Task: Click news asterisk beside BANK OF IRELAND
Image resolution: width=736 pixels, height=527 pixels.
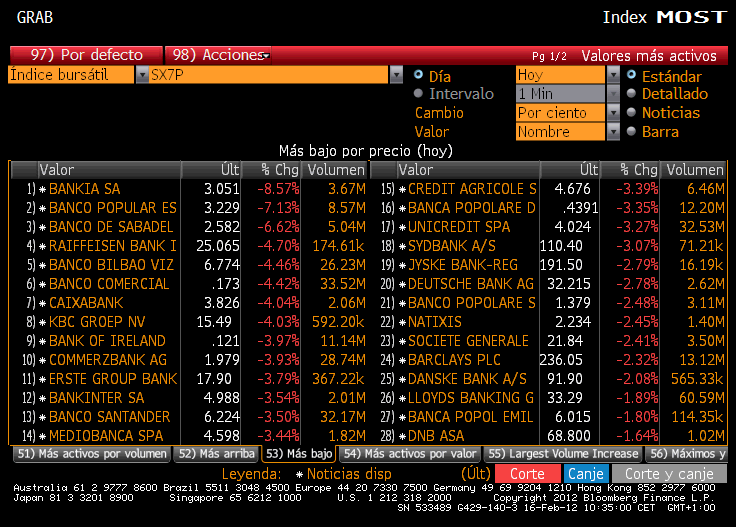Action: point(42,342)
